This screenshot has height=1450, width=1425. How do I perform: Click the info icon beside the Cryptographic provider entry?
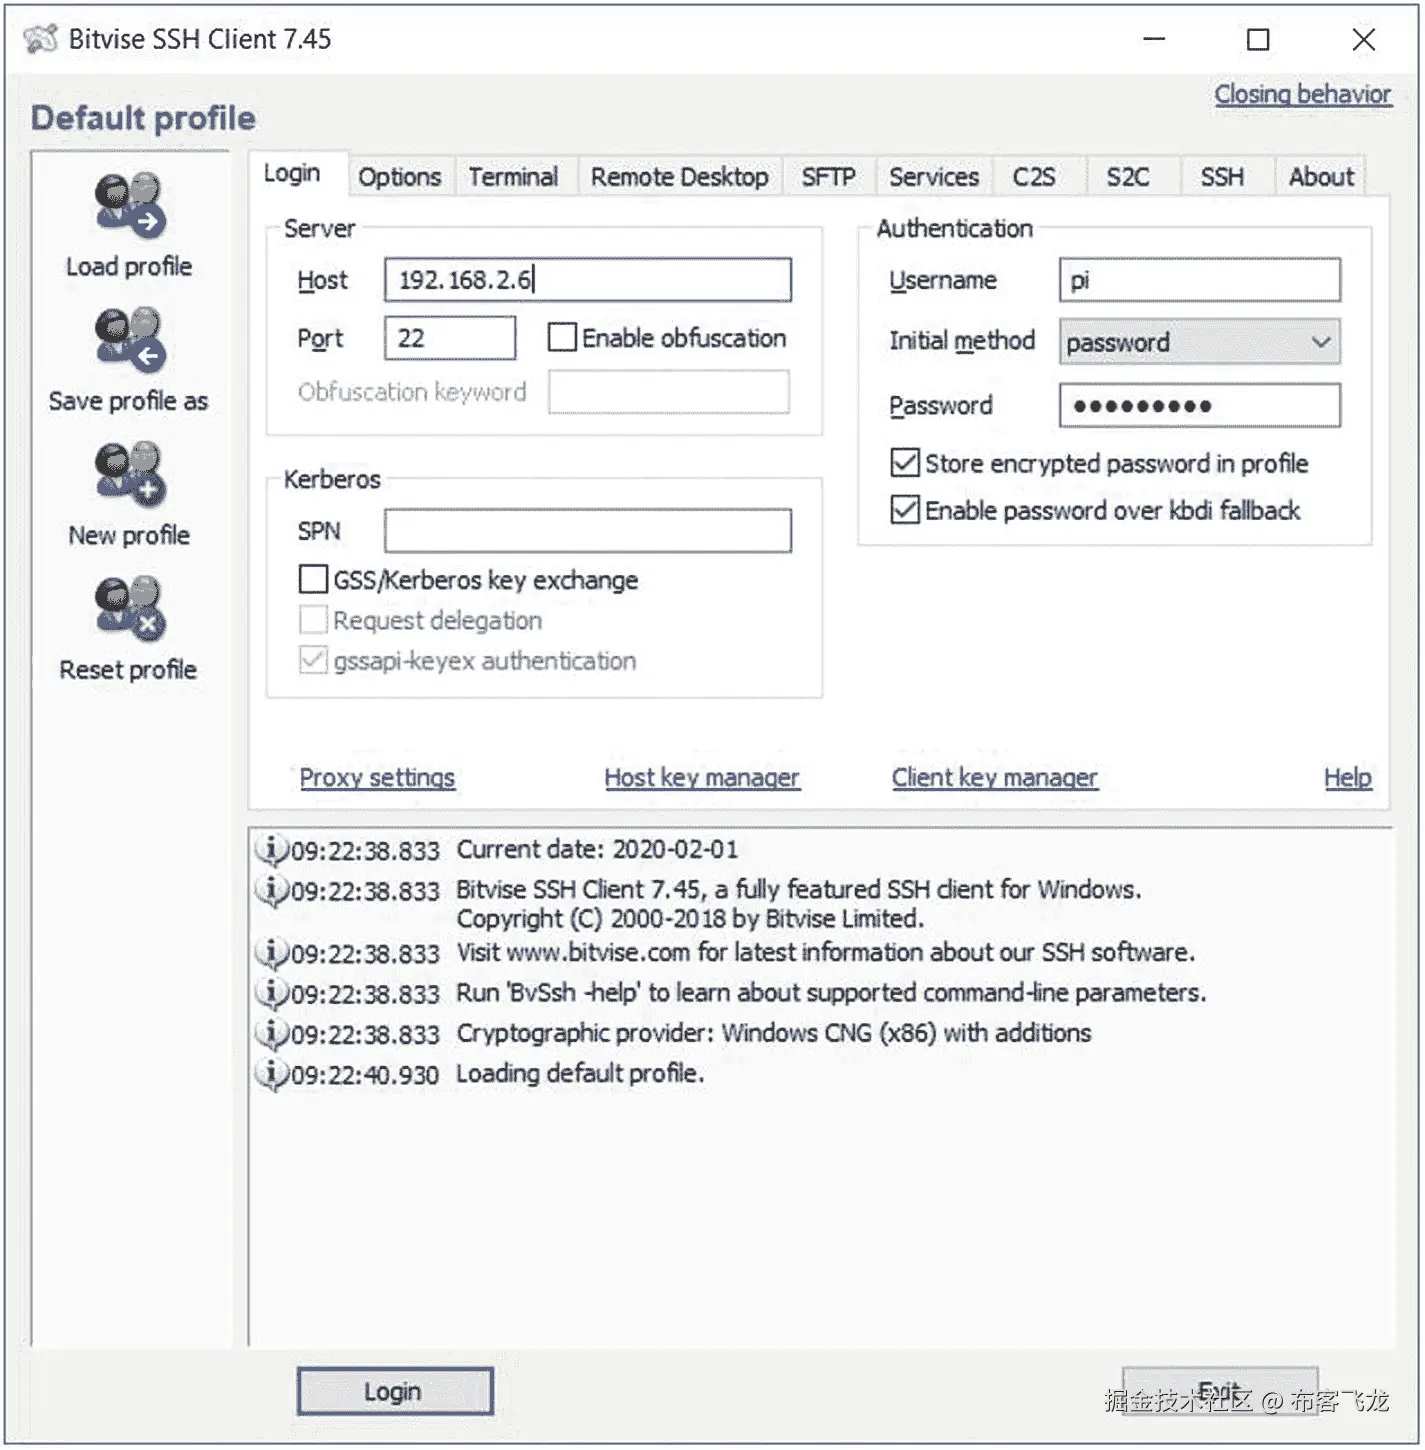(272, 1034)
